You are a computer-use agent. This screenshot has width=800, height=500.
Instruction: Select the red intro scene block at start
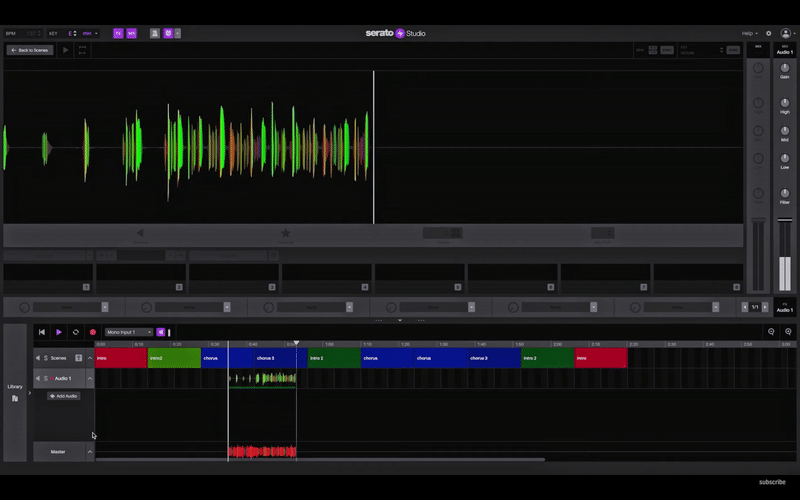(x=121, y=358)
